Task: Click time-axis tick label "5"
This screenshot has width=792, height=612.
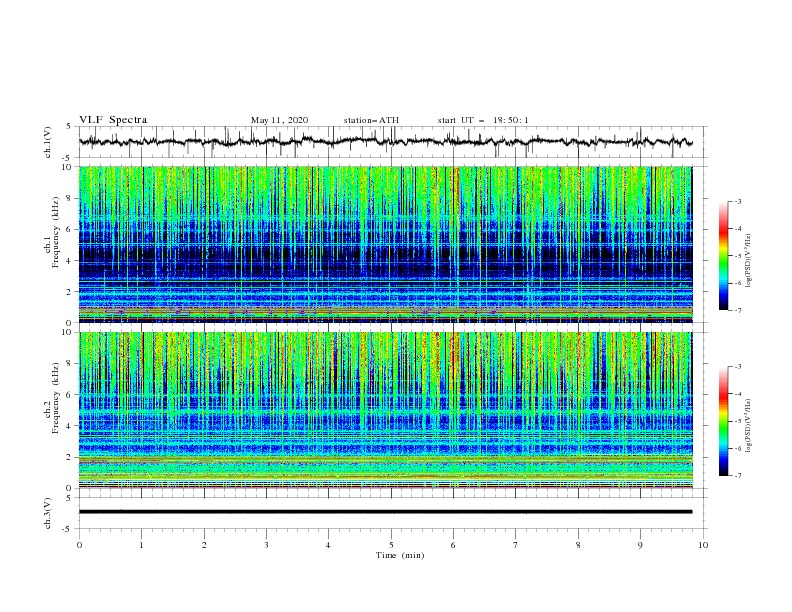Action: (x=391, y=545)
